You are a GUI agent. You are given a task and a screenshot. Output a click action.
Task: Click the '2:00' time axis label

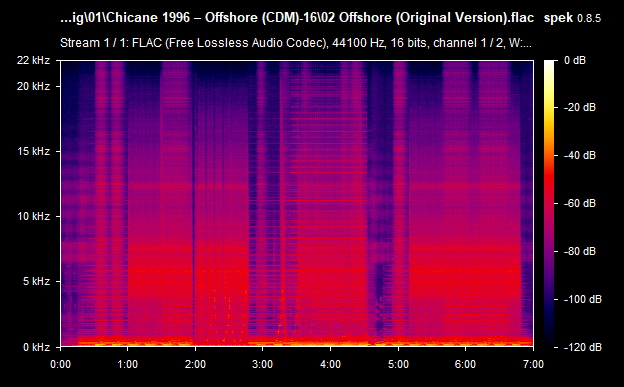point(195,364)
